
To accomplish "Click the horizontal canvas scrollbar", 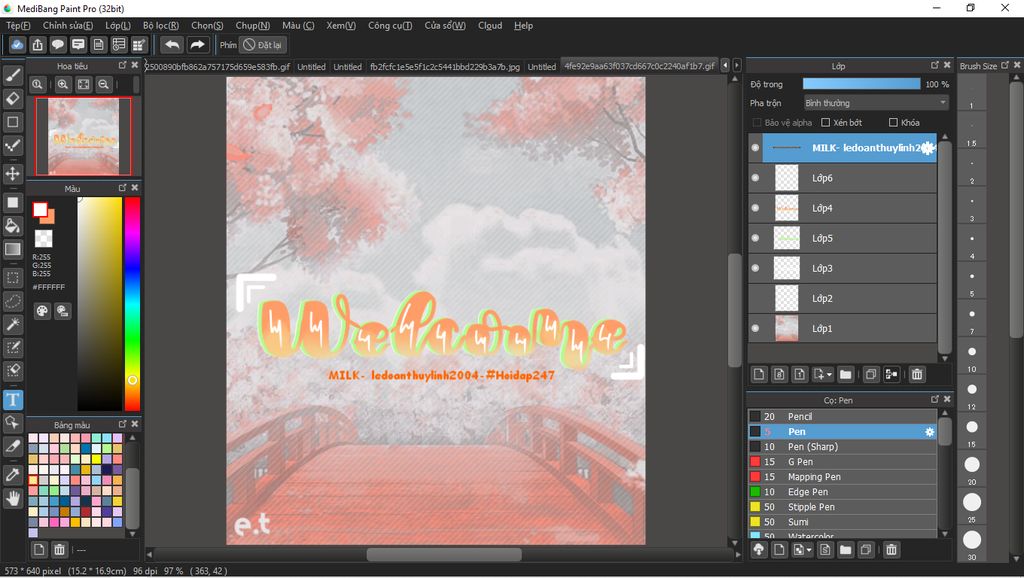I will tap(444, 554).
